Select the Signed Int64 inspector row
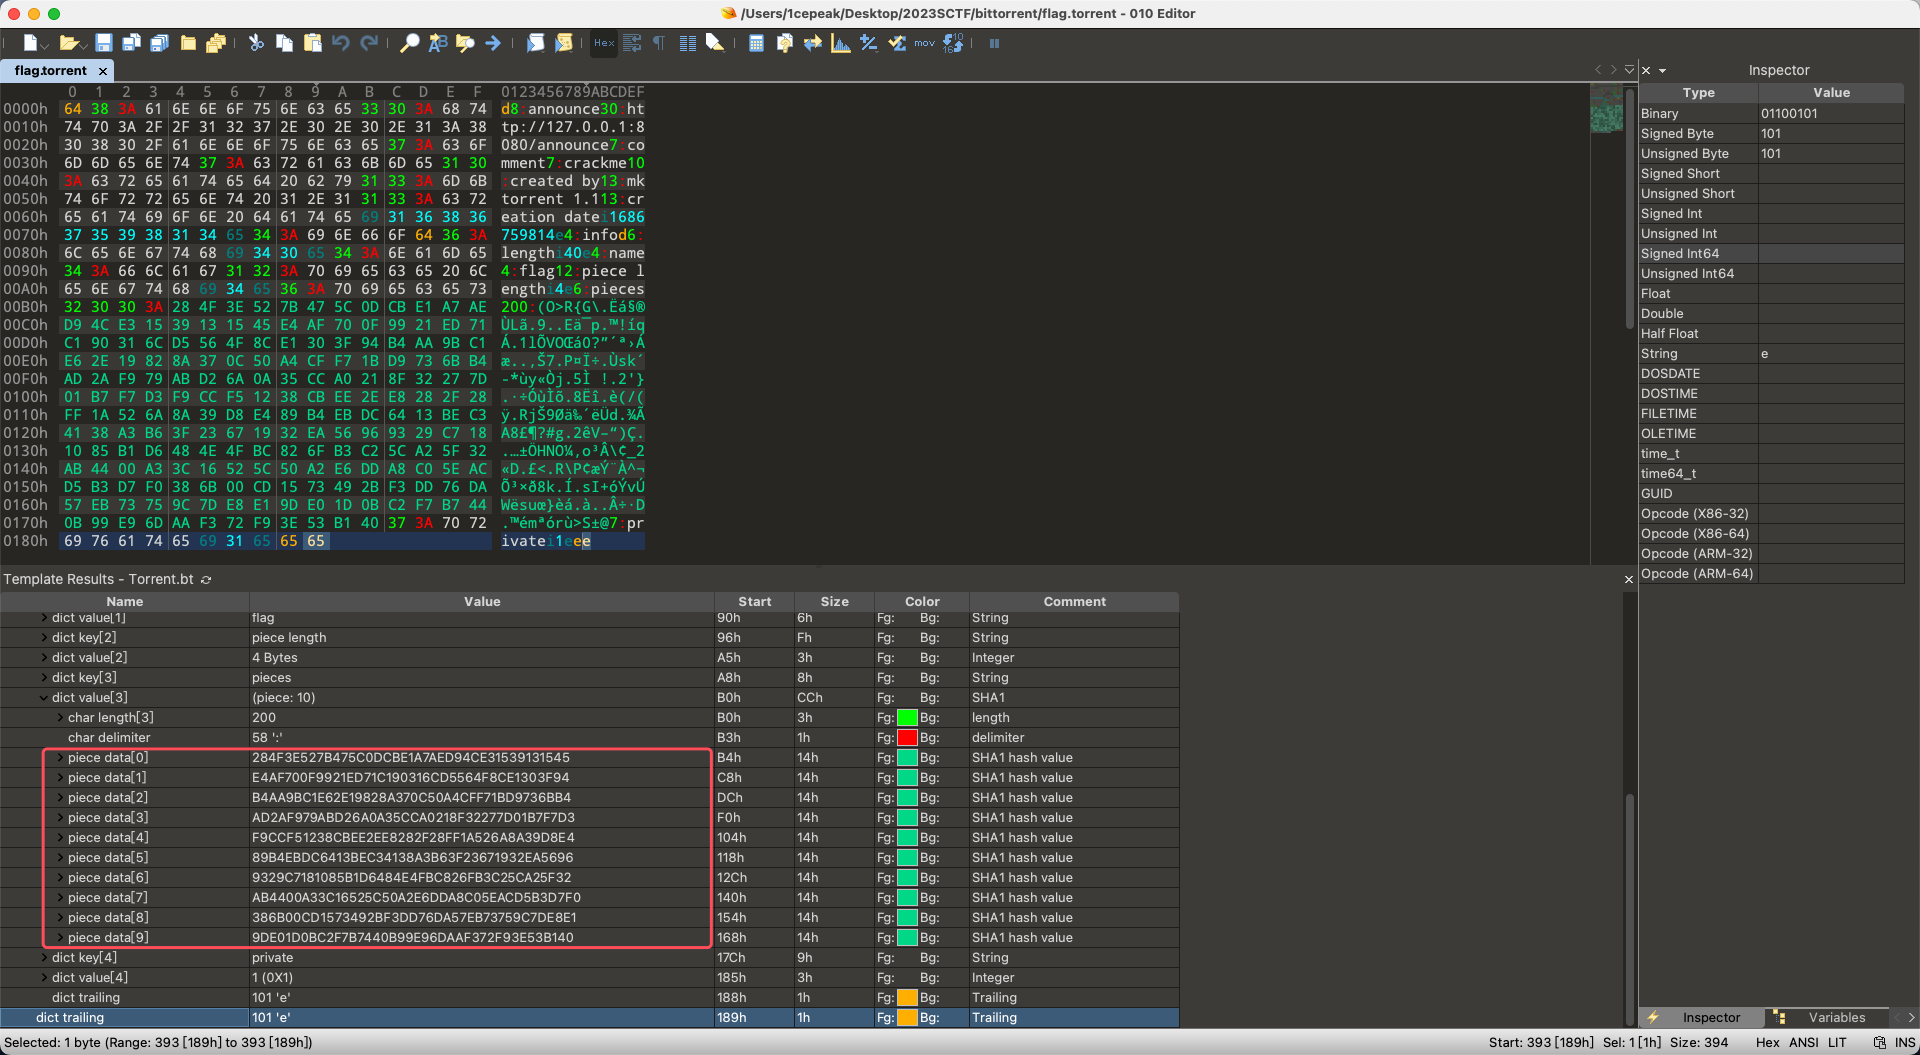Image resolution: width=1920 pixels, height=1055 pixels. tap(1771, 254)
